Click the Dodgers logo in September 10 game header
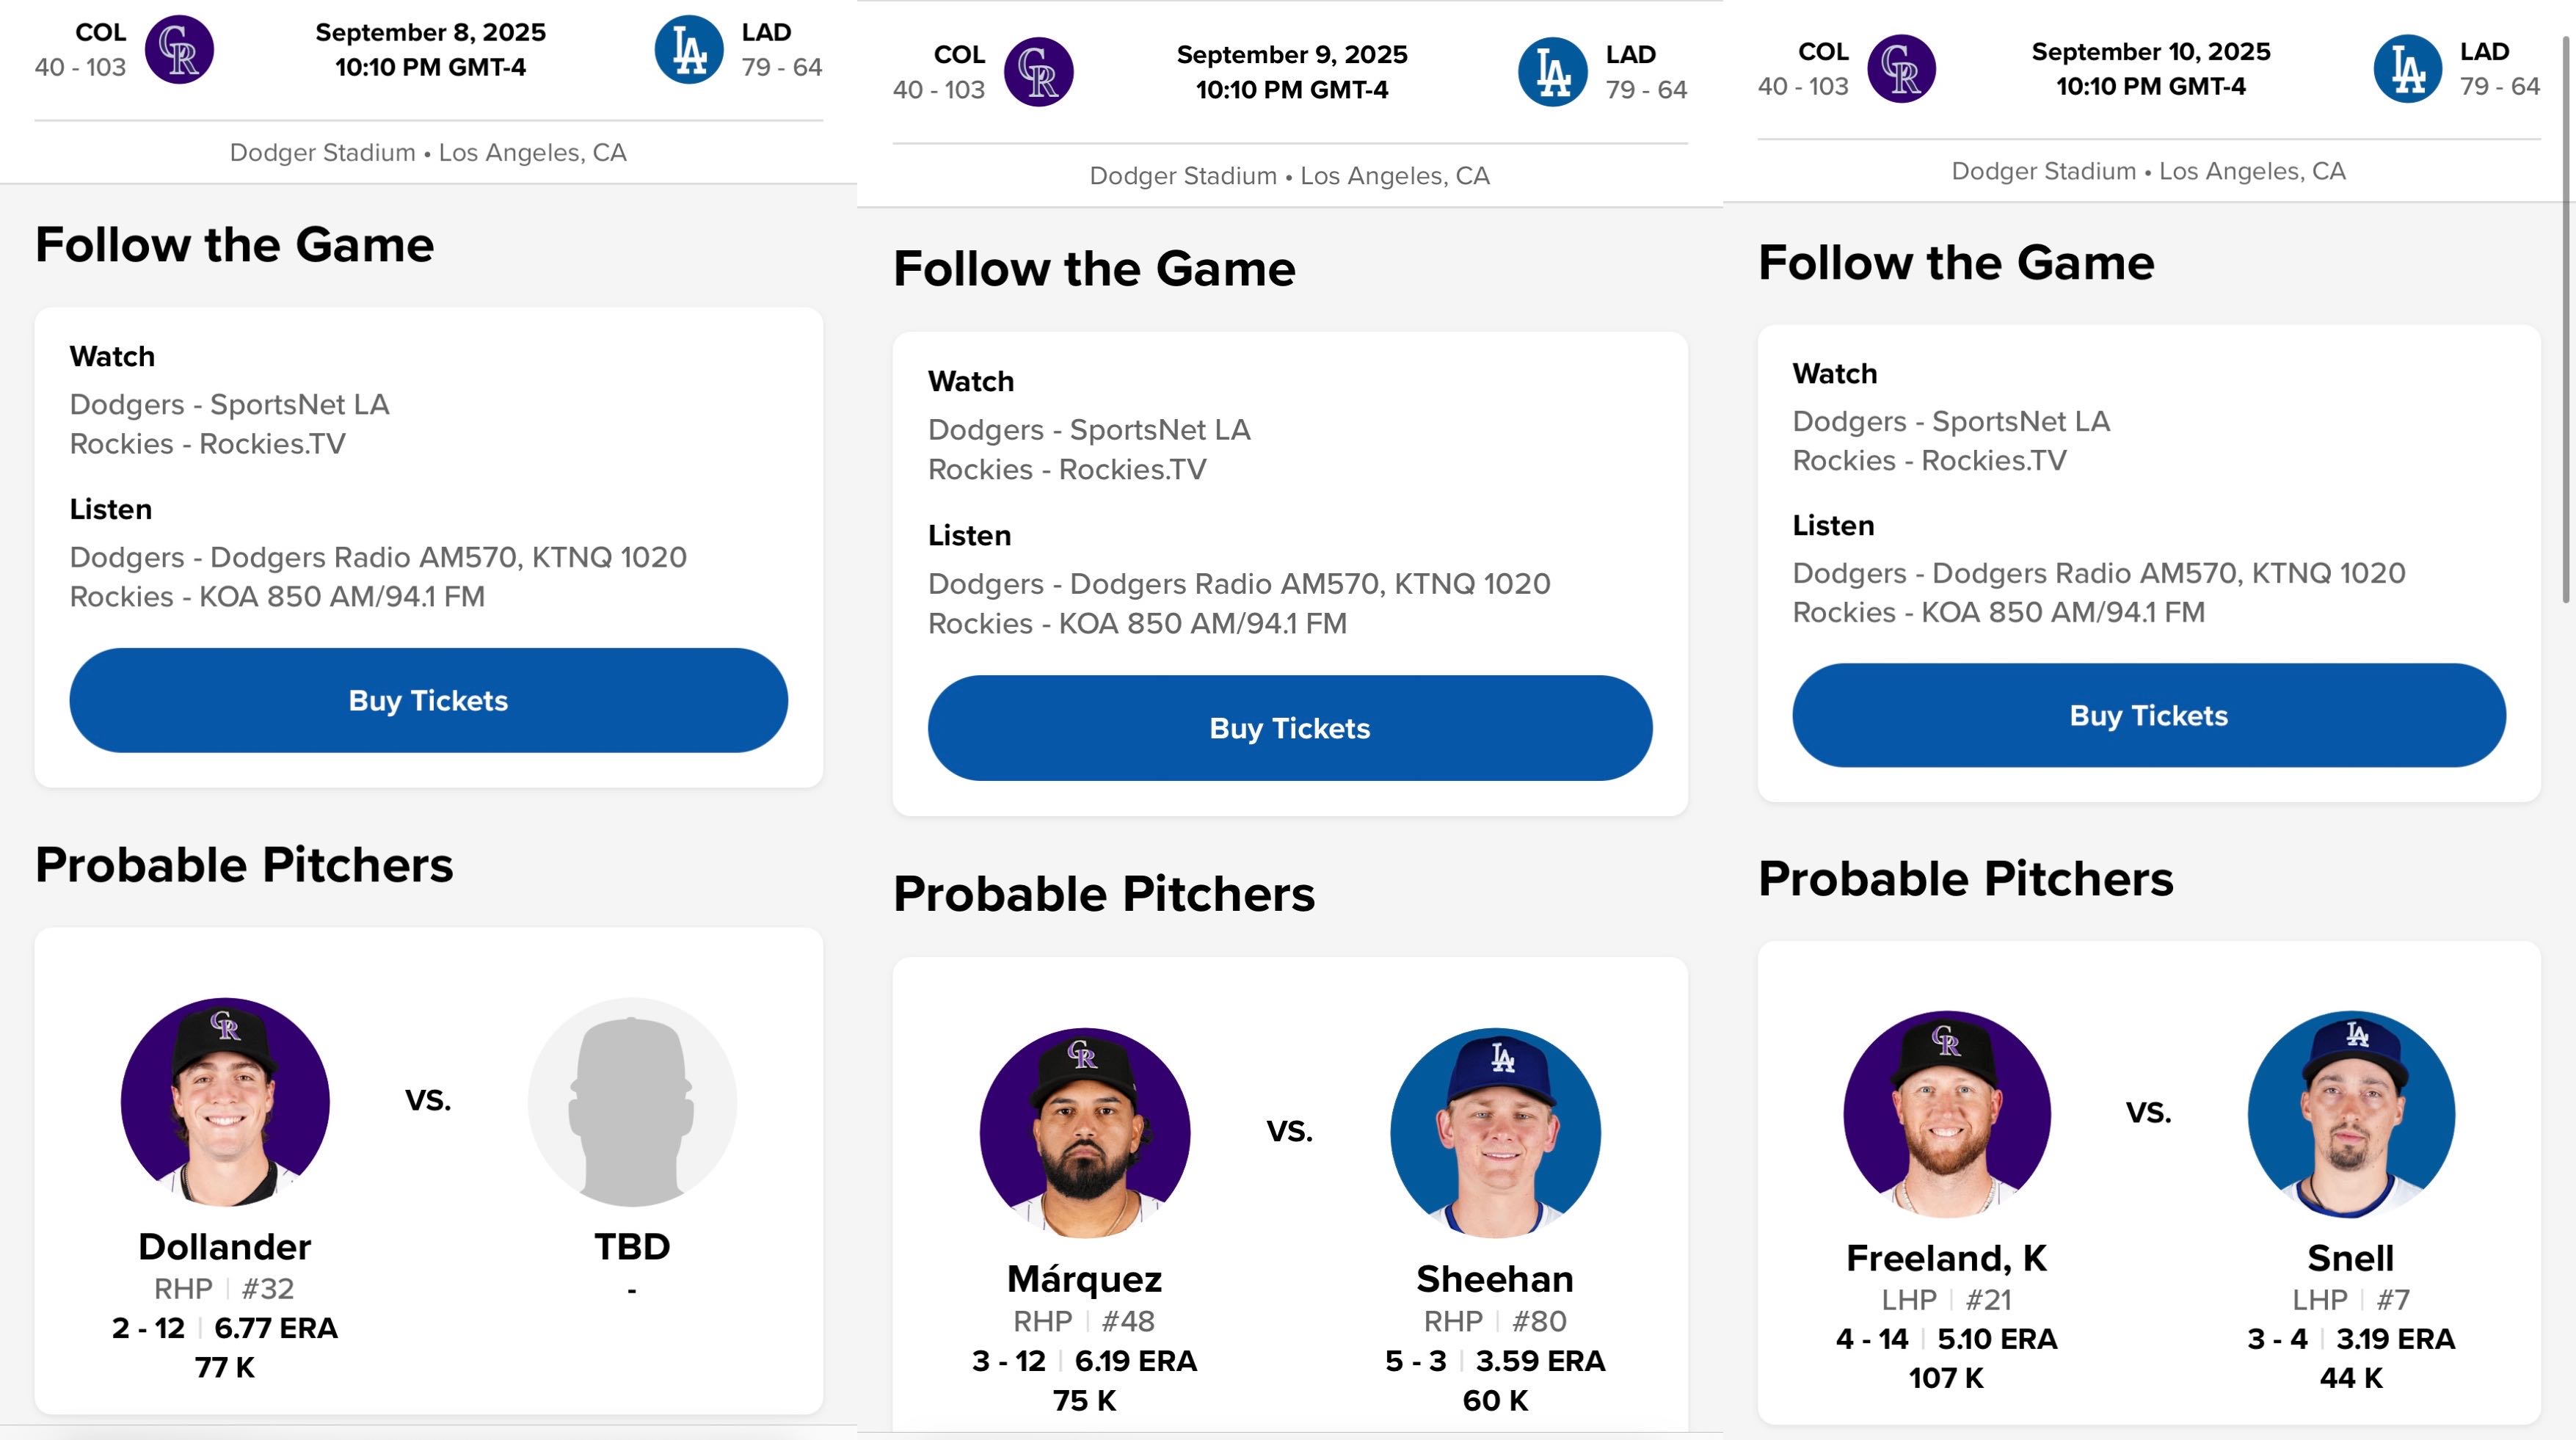 click(2408, 69)
